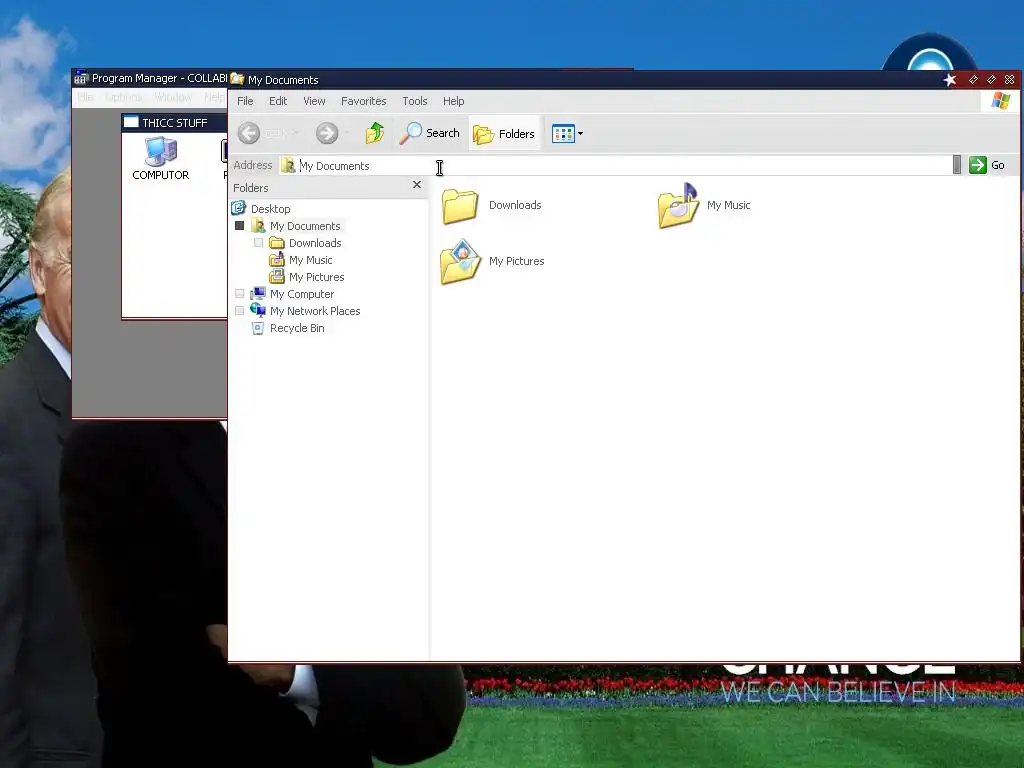
Task: Open the Help menu in My Documents
Action: (x=453, y=101)
